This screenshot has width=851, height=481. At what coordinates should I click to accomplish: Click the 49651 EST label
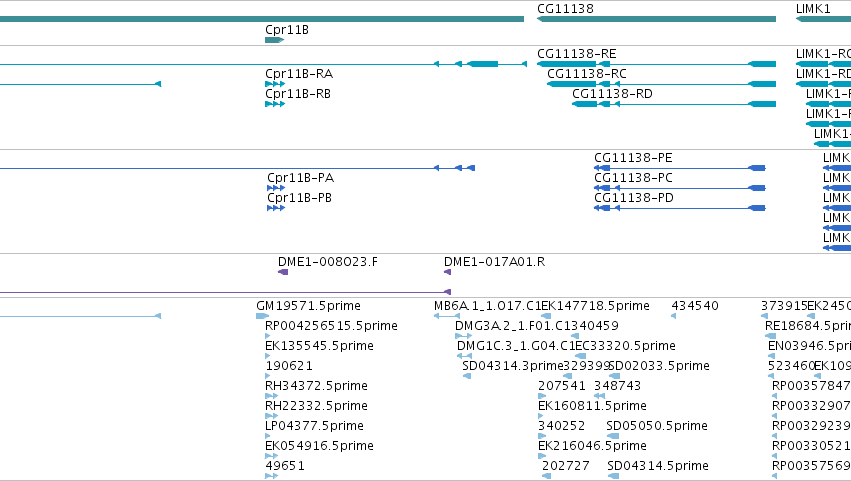285,467
